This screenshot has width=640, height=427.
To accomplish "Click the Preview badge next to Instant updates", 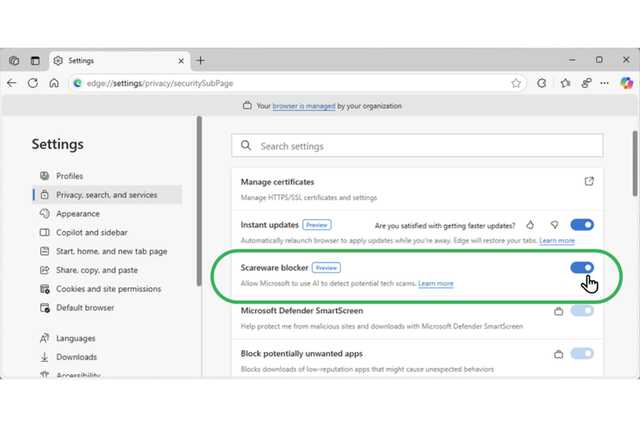I will click(x=317, y=225).
